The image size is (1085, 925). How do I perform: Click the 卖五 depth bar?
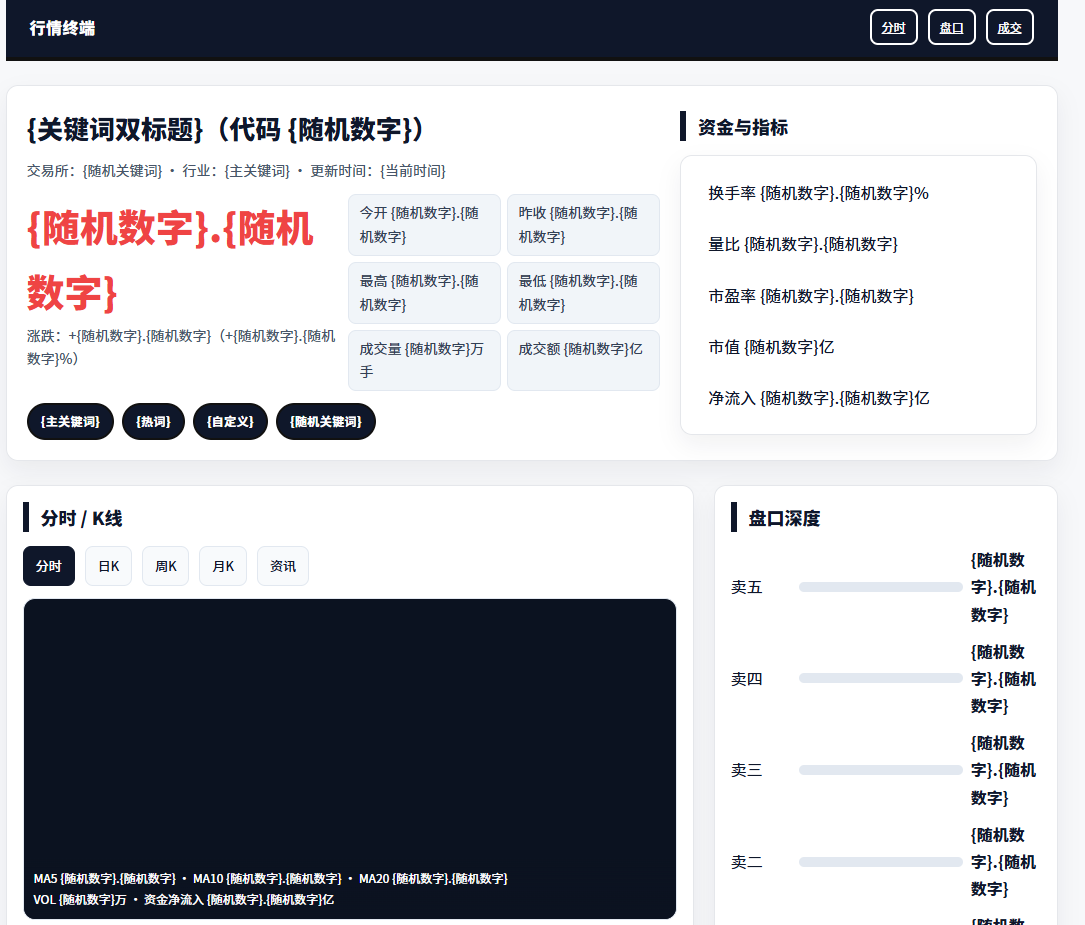pyautogui.click(x=880, y=587)
